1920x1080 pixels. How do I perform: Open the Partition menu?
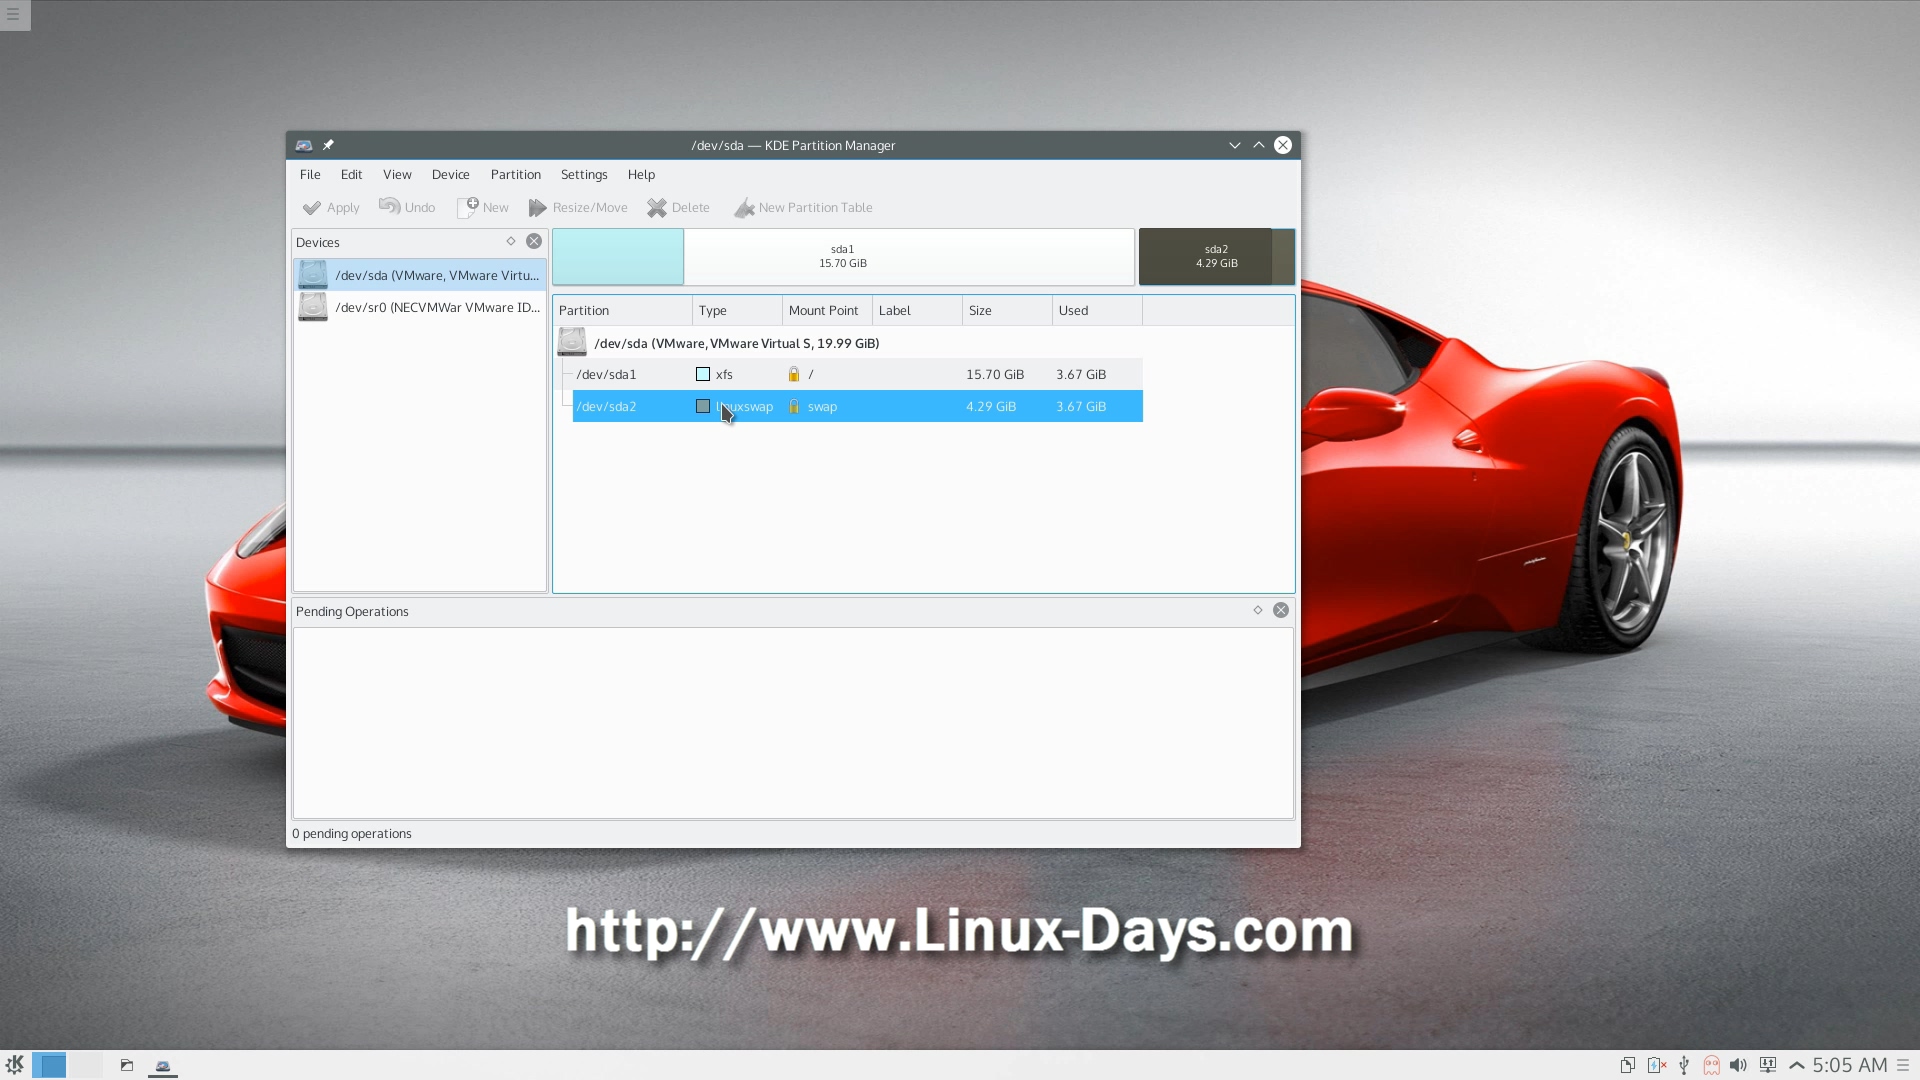515,174
